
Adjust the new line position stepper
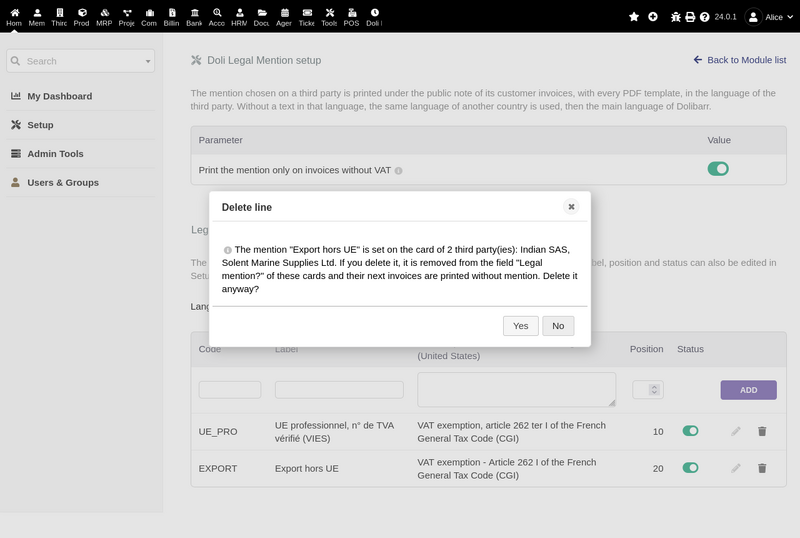[x=654, y=390]
